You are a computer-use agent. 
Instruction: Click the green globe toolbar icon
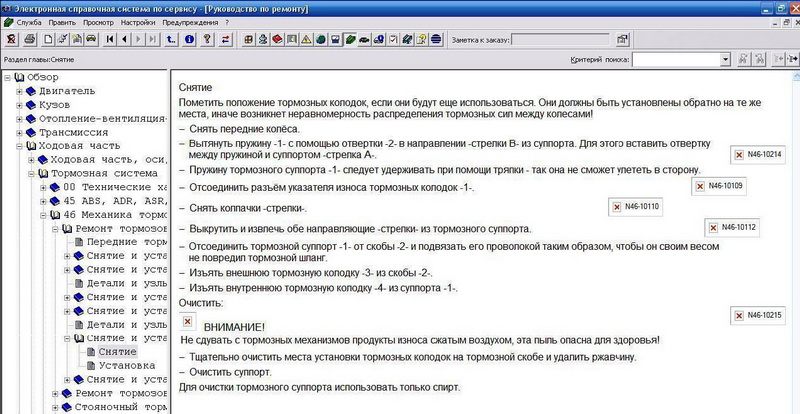320,39
